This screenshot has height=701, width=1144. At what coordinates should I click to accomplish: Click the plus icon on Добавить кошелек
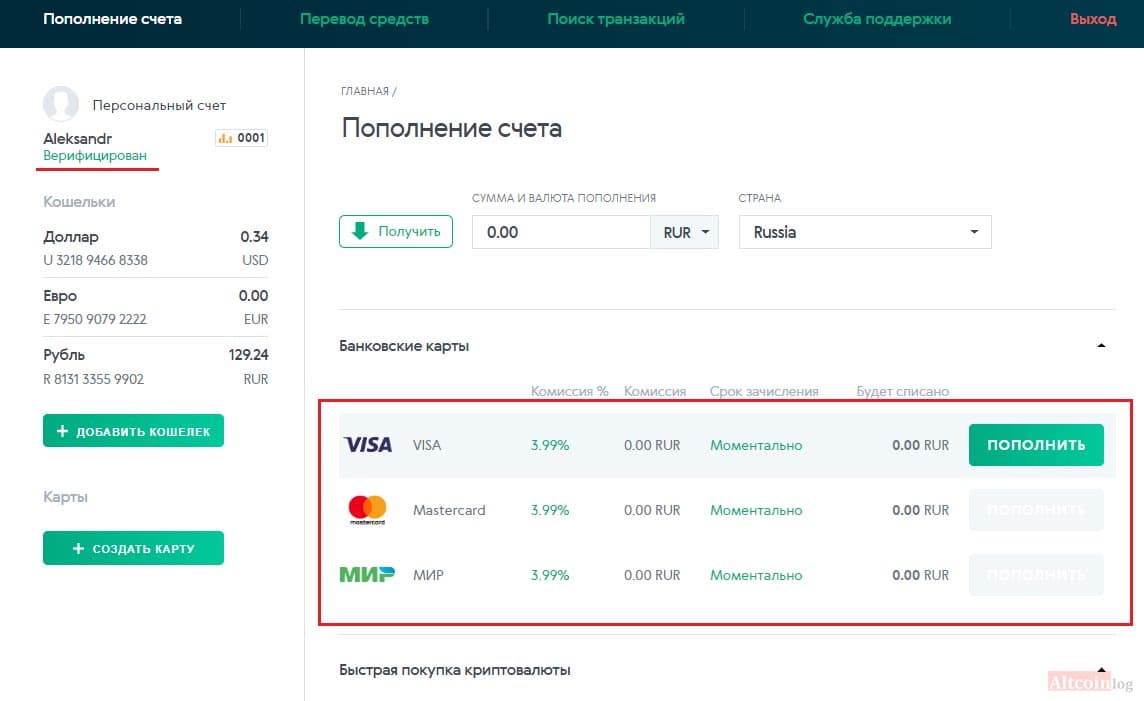(63, 431)
